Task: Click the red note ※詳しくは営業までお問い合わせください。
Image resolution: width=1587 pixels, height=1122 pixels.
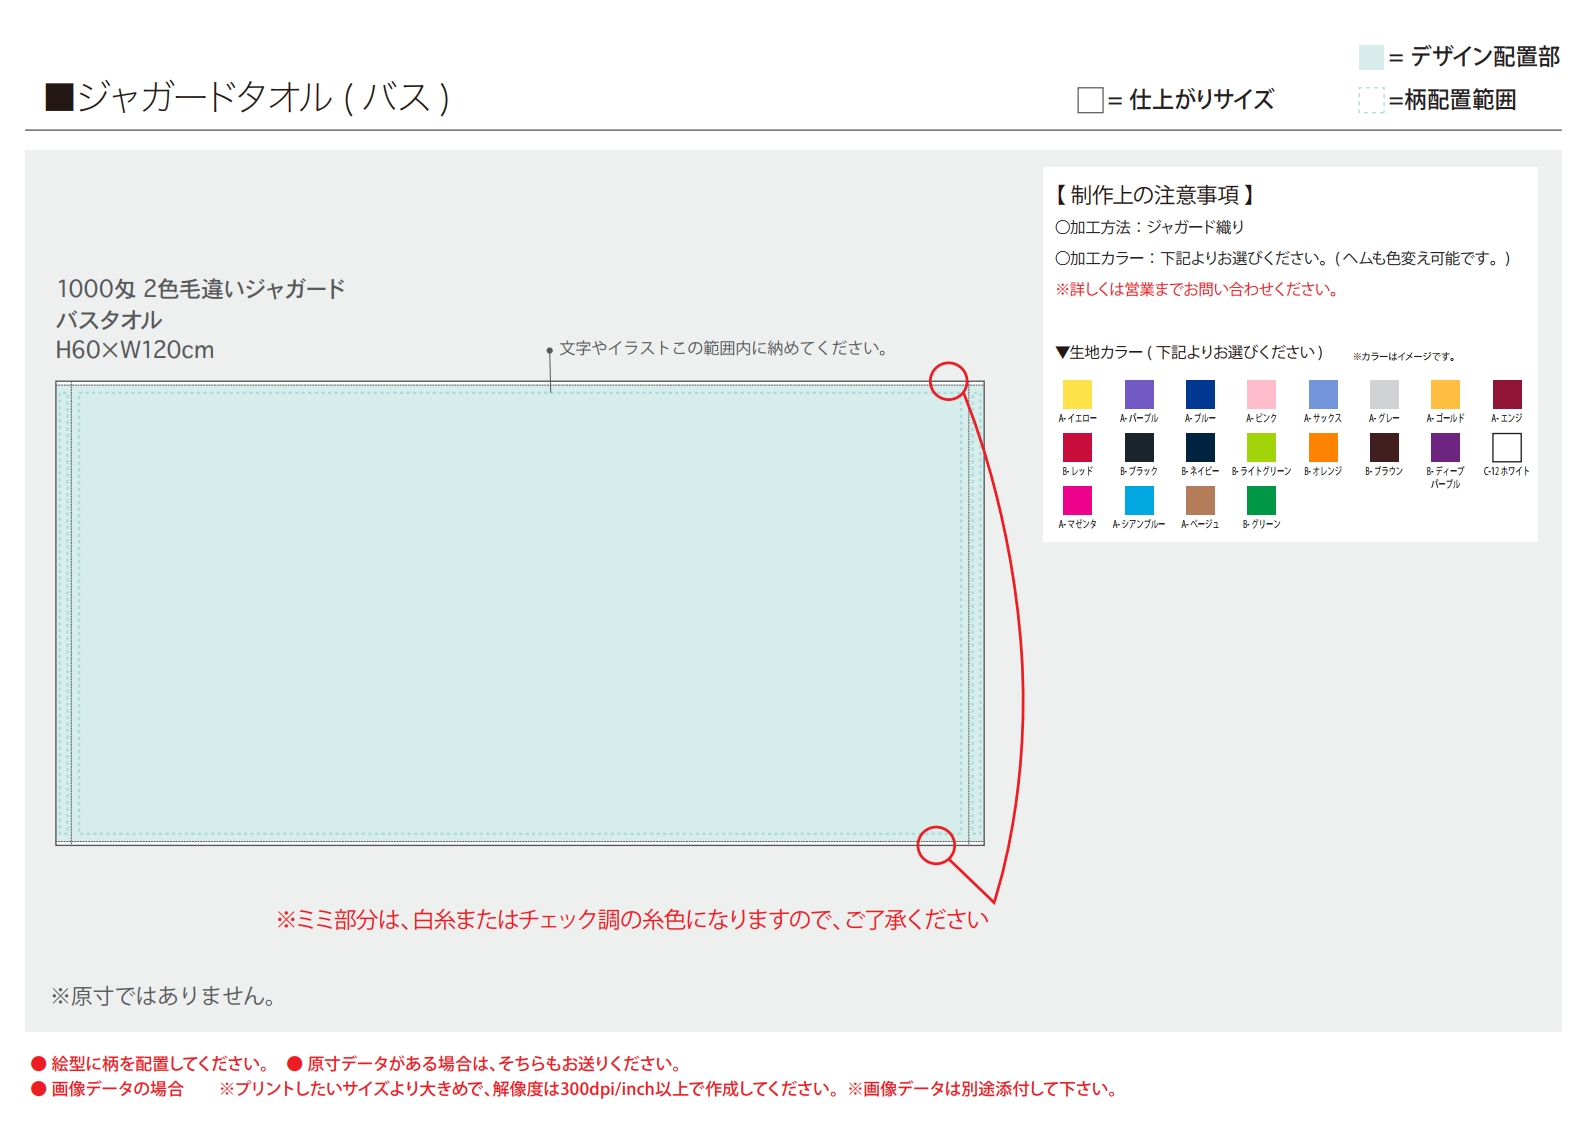Action: pyautogui.click(x=1197, y=289)
